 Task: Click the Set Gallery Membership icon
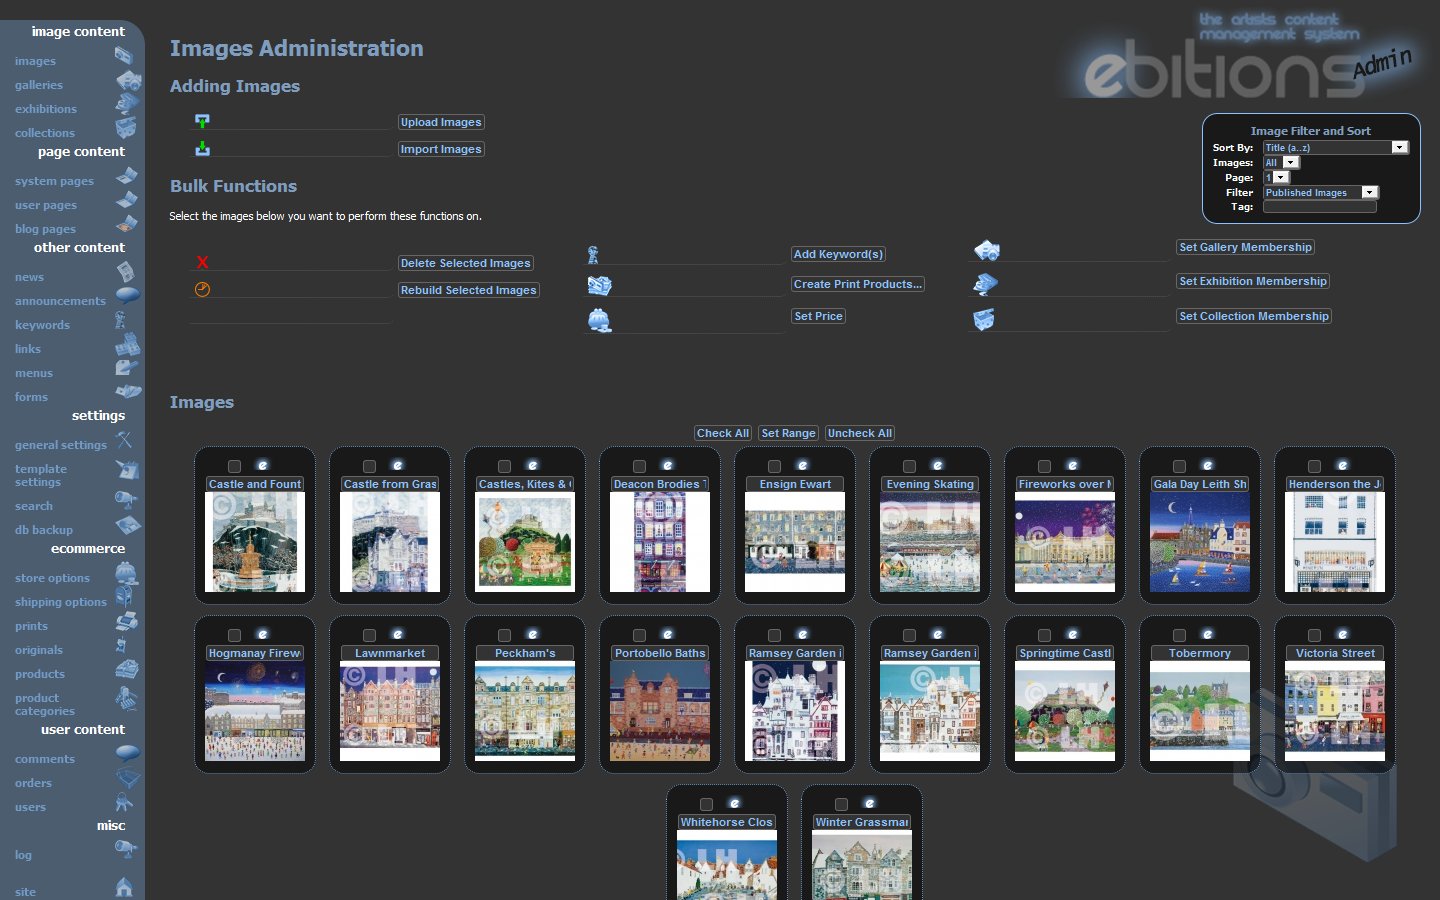click(986, 250)
